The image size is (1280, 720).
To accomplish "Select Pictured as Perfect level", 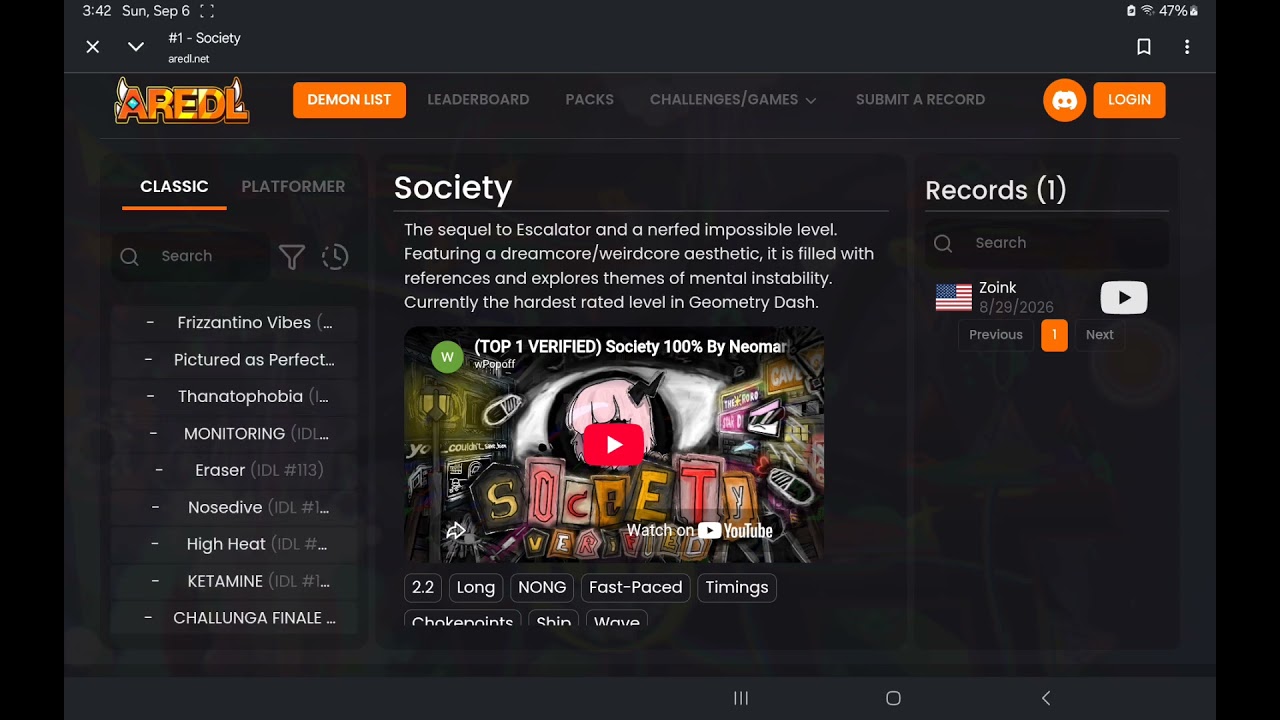I will [x=235, y=360].
